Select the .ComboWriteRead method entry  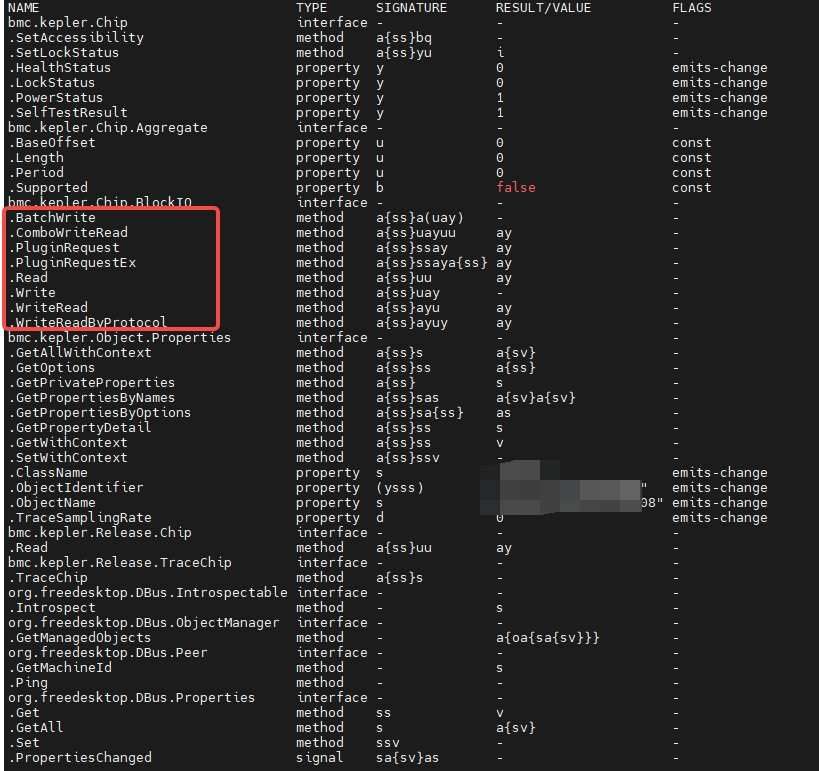tap(68, 233)
